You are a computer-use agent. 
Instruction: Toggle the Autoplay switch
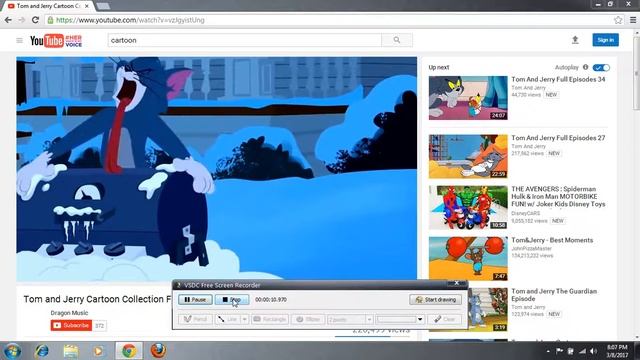point(601,67)
